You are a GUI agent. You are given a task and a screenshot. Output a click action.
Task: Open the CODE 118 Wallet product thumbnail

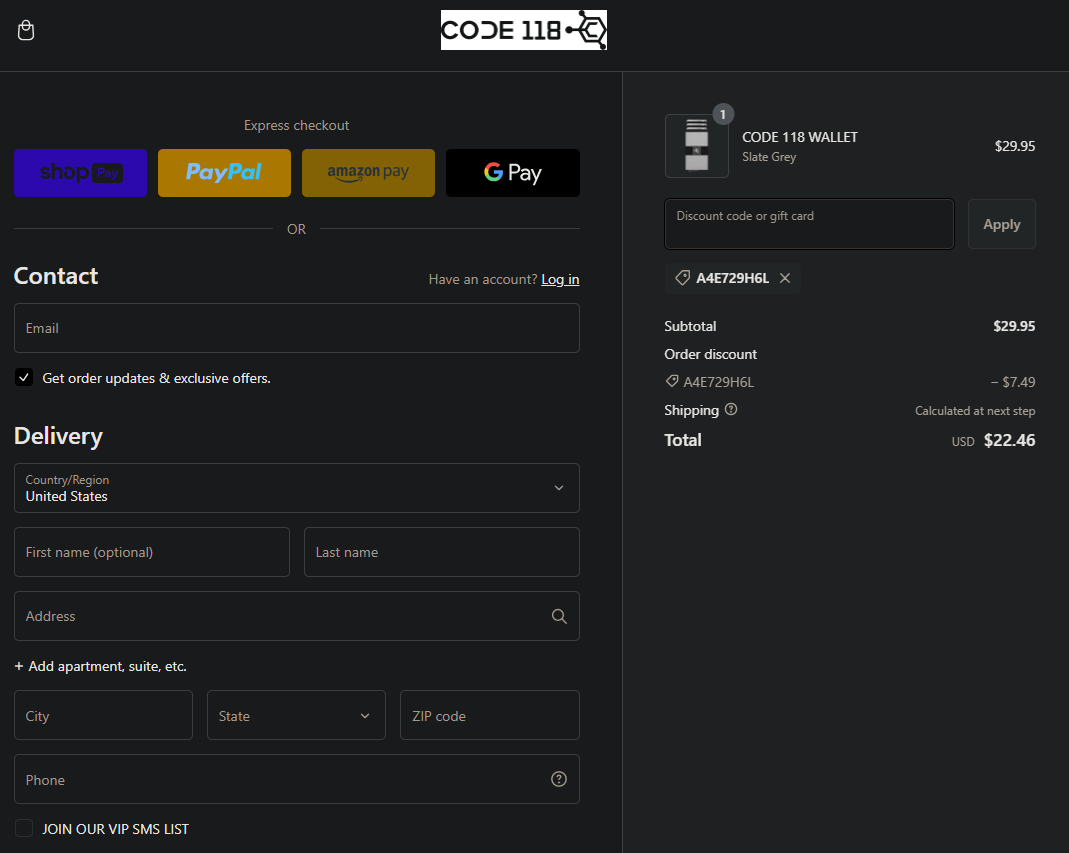pyautogui.click(x=697, y=146)
